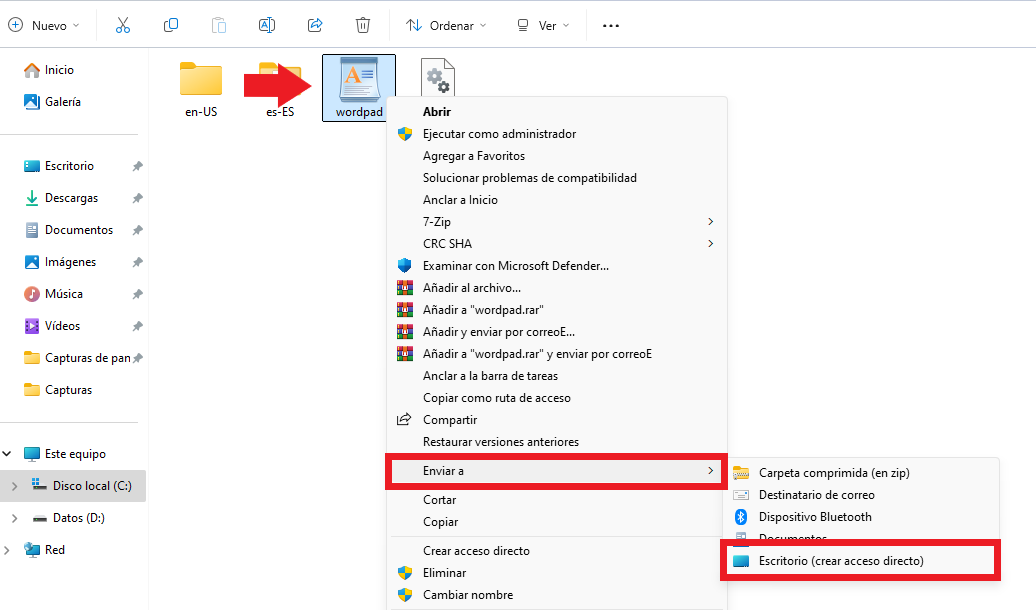
Task: Choose Eliminar in context menu
Action: click(556, 573)
